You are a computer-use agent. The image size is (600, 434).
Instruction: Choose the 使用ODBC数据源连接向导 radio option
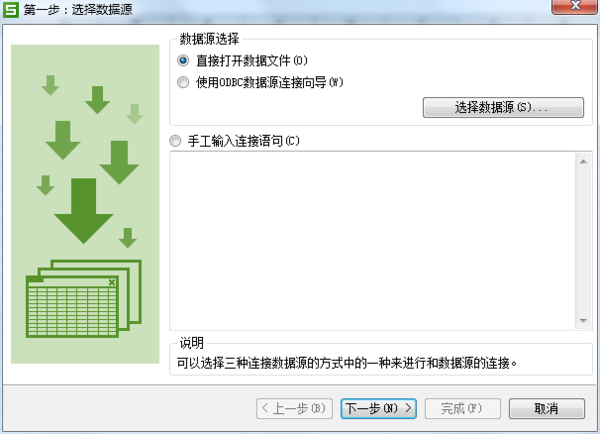[x=183, y=82]
